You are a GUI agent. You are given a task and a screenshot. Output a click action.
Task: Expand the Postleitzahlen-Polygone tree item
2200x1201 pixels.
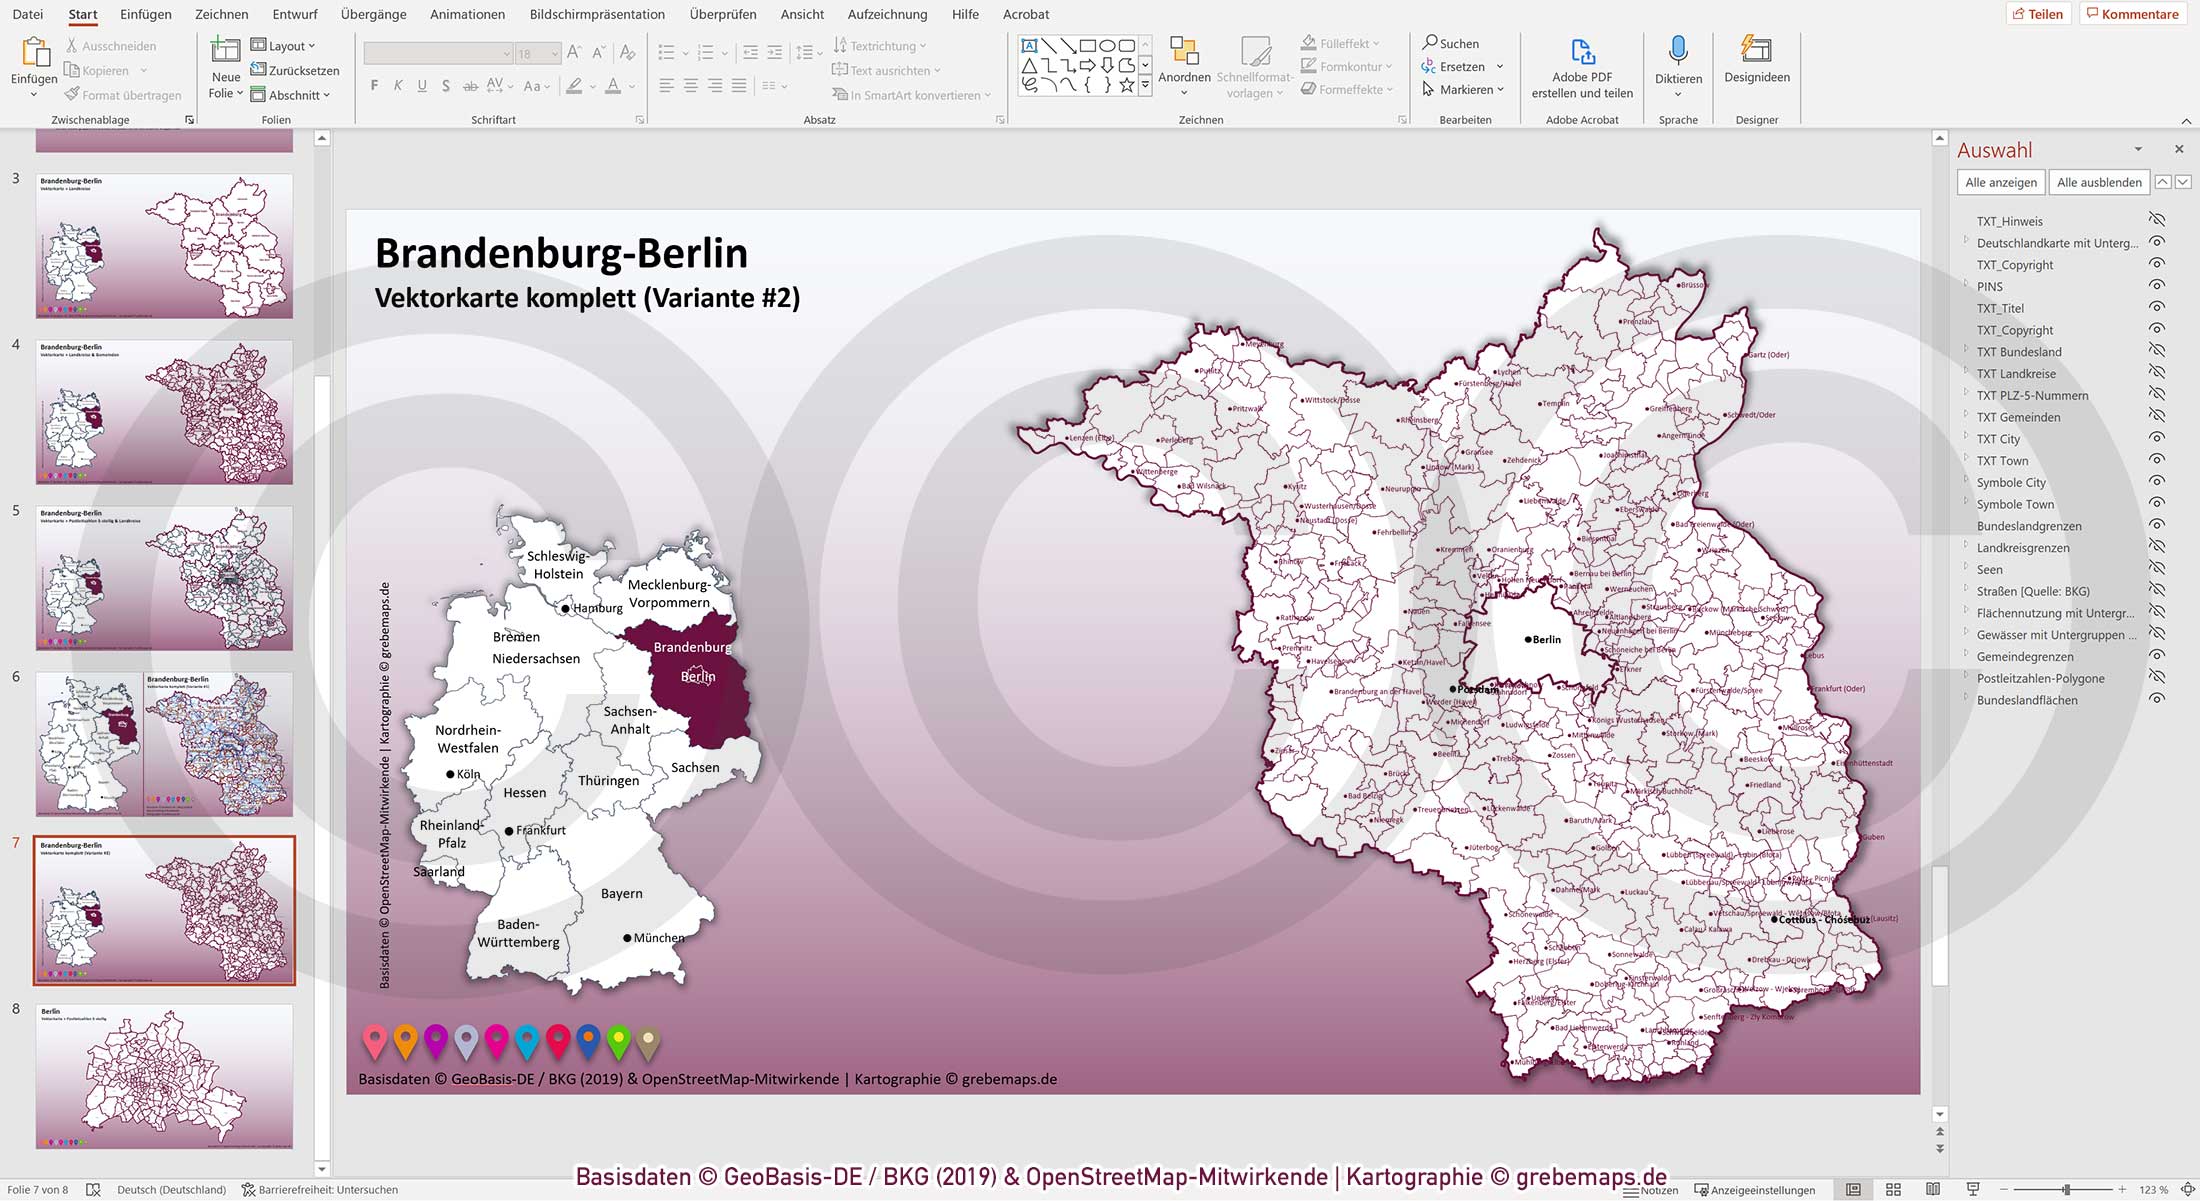pos(1966,678)
